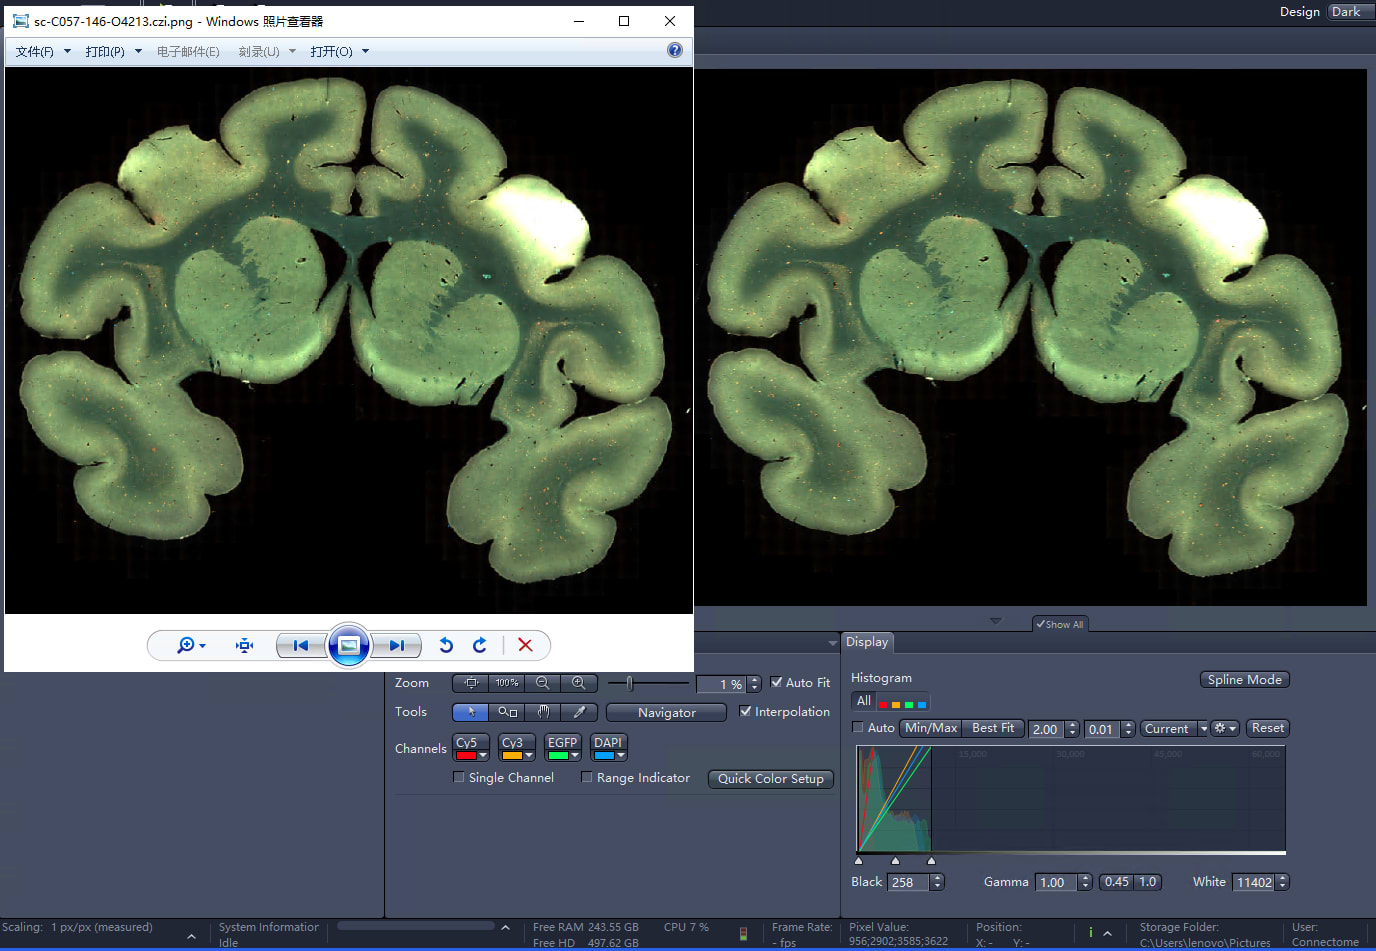Set view to 100% zoom
Image resolution: width=1376 pixels, height=951 pixels.
tap(506, 683)
